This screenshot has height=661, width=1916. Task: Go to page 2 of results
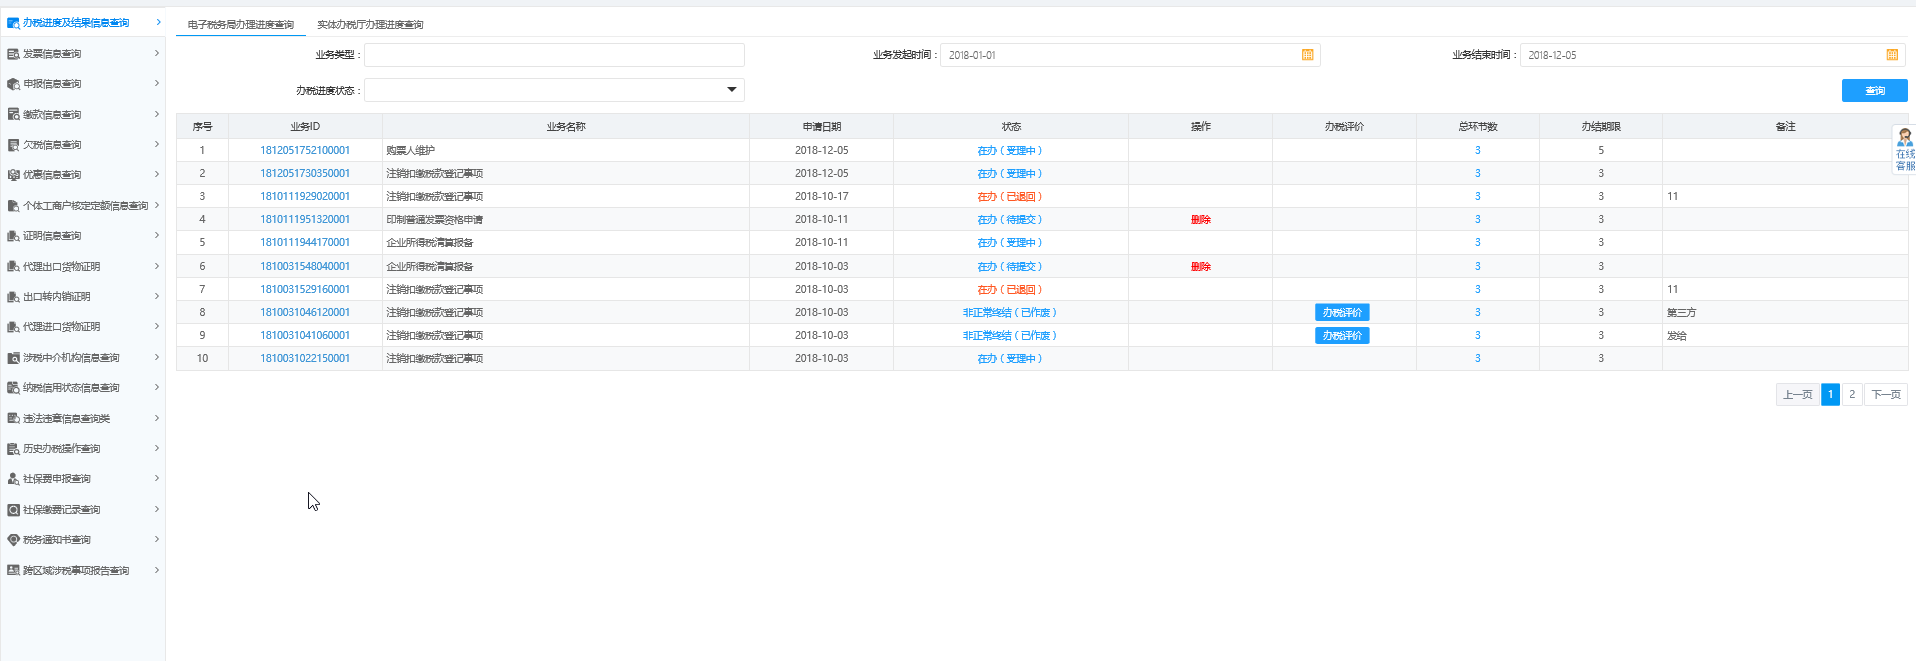click(1852, 394)
